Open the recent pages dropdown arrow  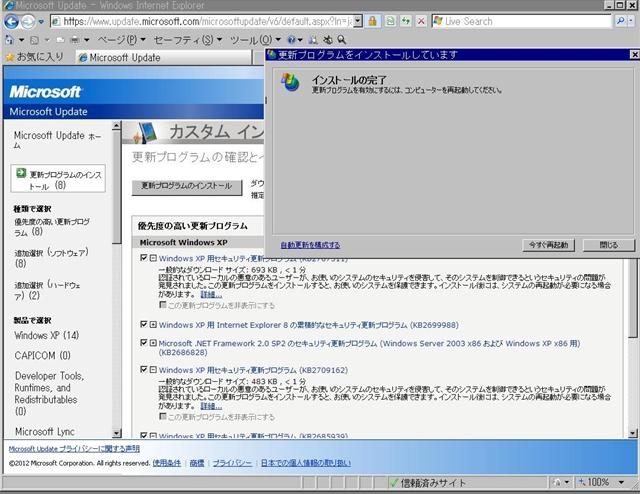tap(41, 22)
